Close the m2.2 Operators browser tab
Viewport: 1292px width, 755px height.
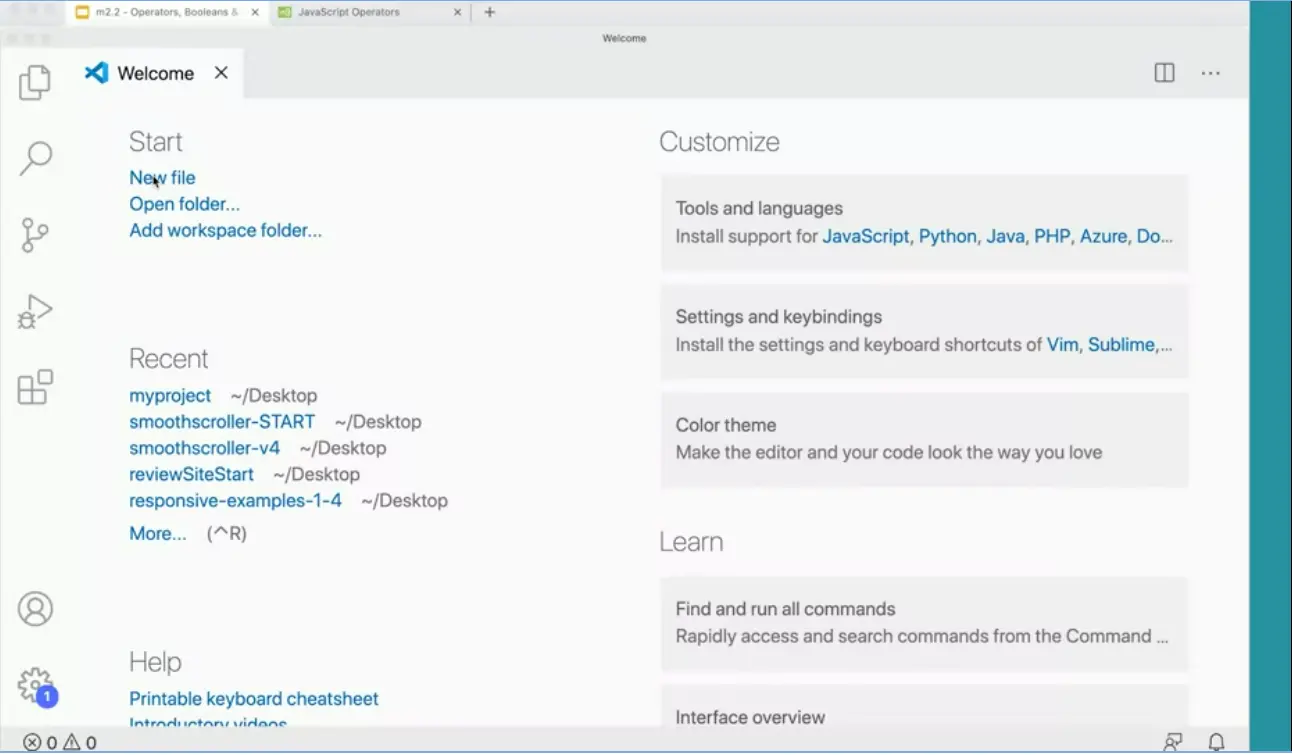(255, 12)
